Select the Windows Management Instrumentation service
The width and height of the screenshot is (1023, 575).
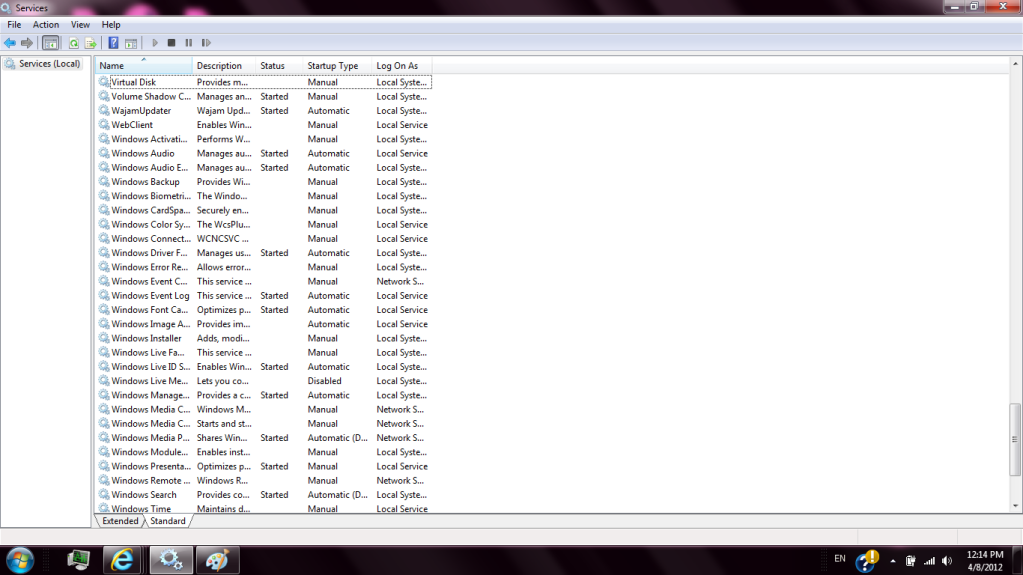click(151, 396)
